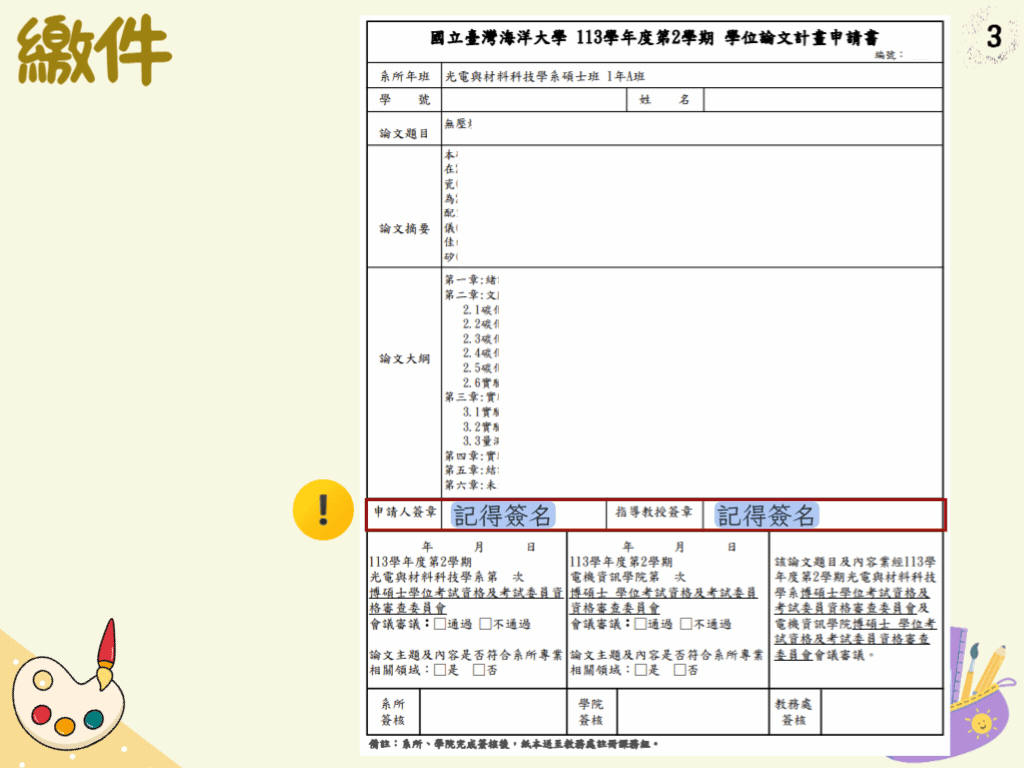Click the 系所簽核 label
The width and height of the screenshot is (1024, 768).
point(393,712)
